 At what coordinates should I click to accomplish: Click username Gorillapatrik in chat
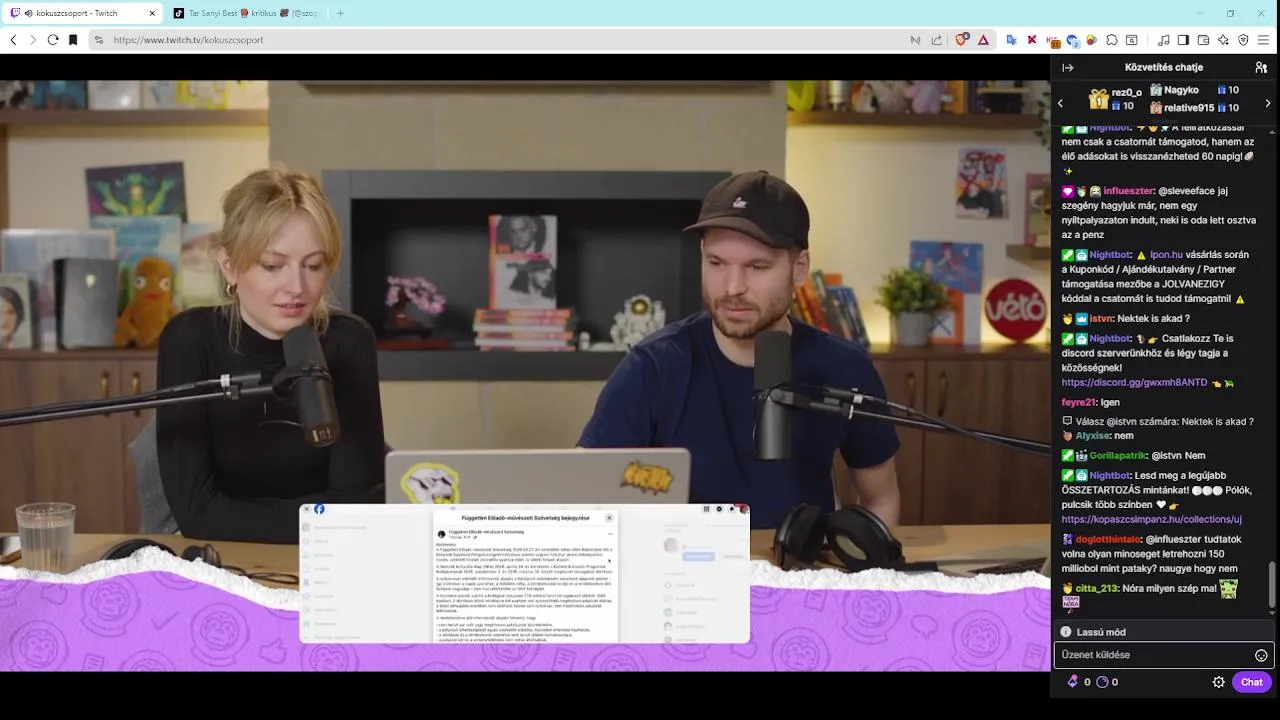(1117, 456)
